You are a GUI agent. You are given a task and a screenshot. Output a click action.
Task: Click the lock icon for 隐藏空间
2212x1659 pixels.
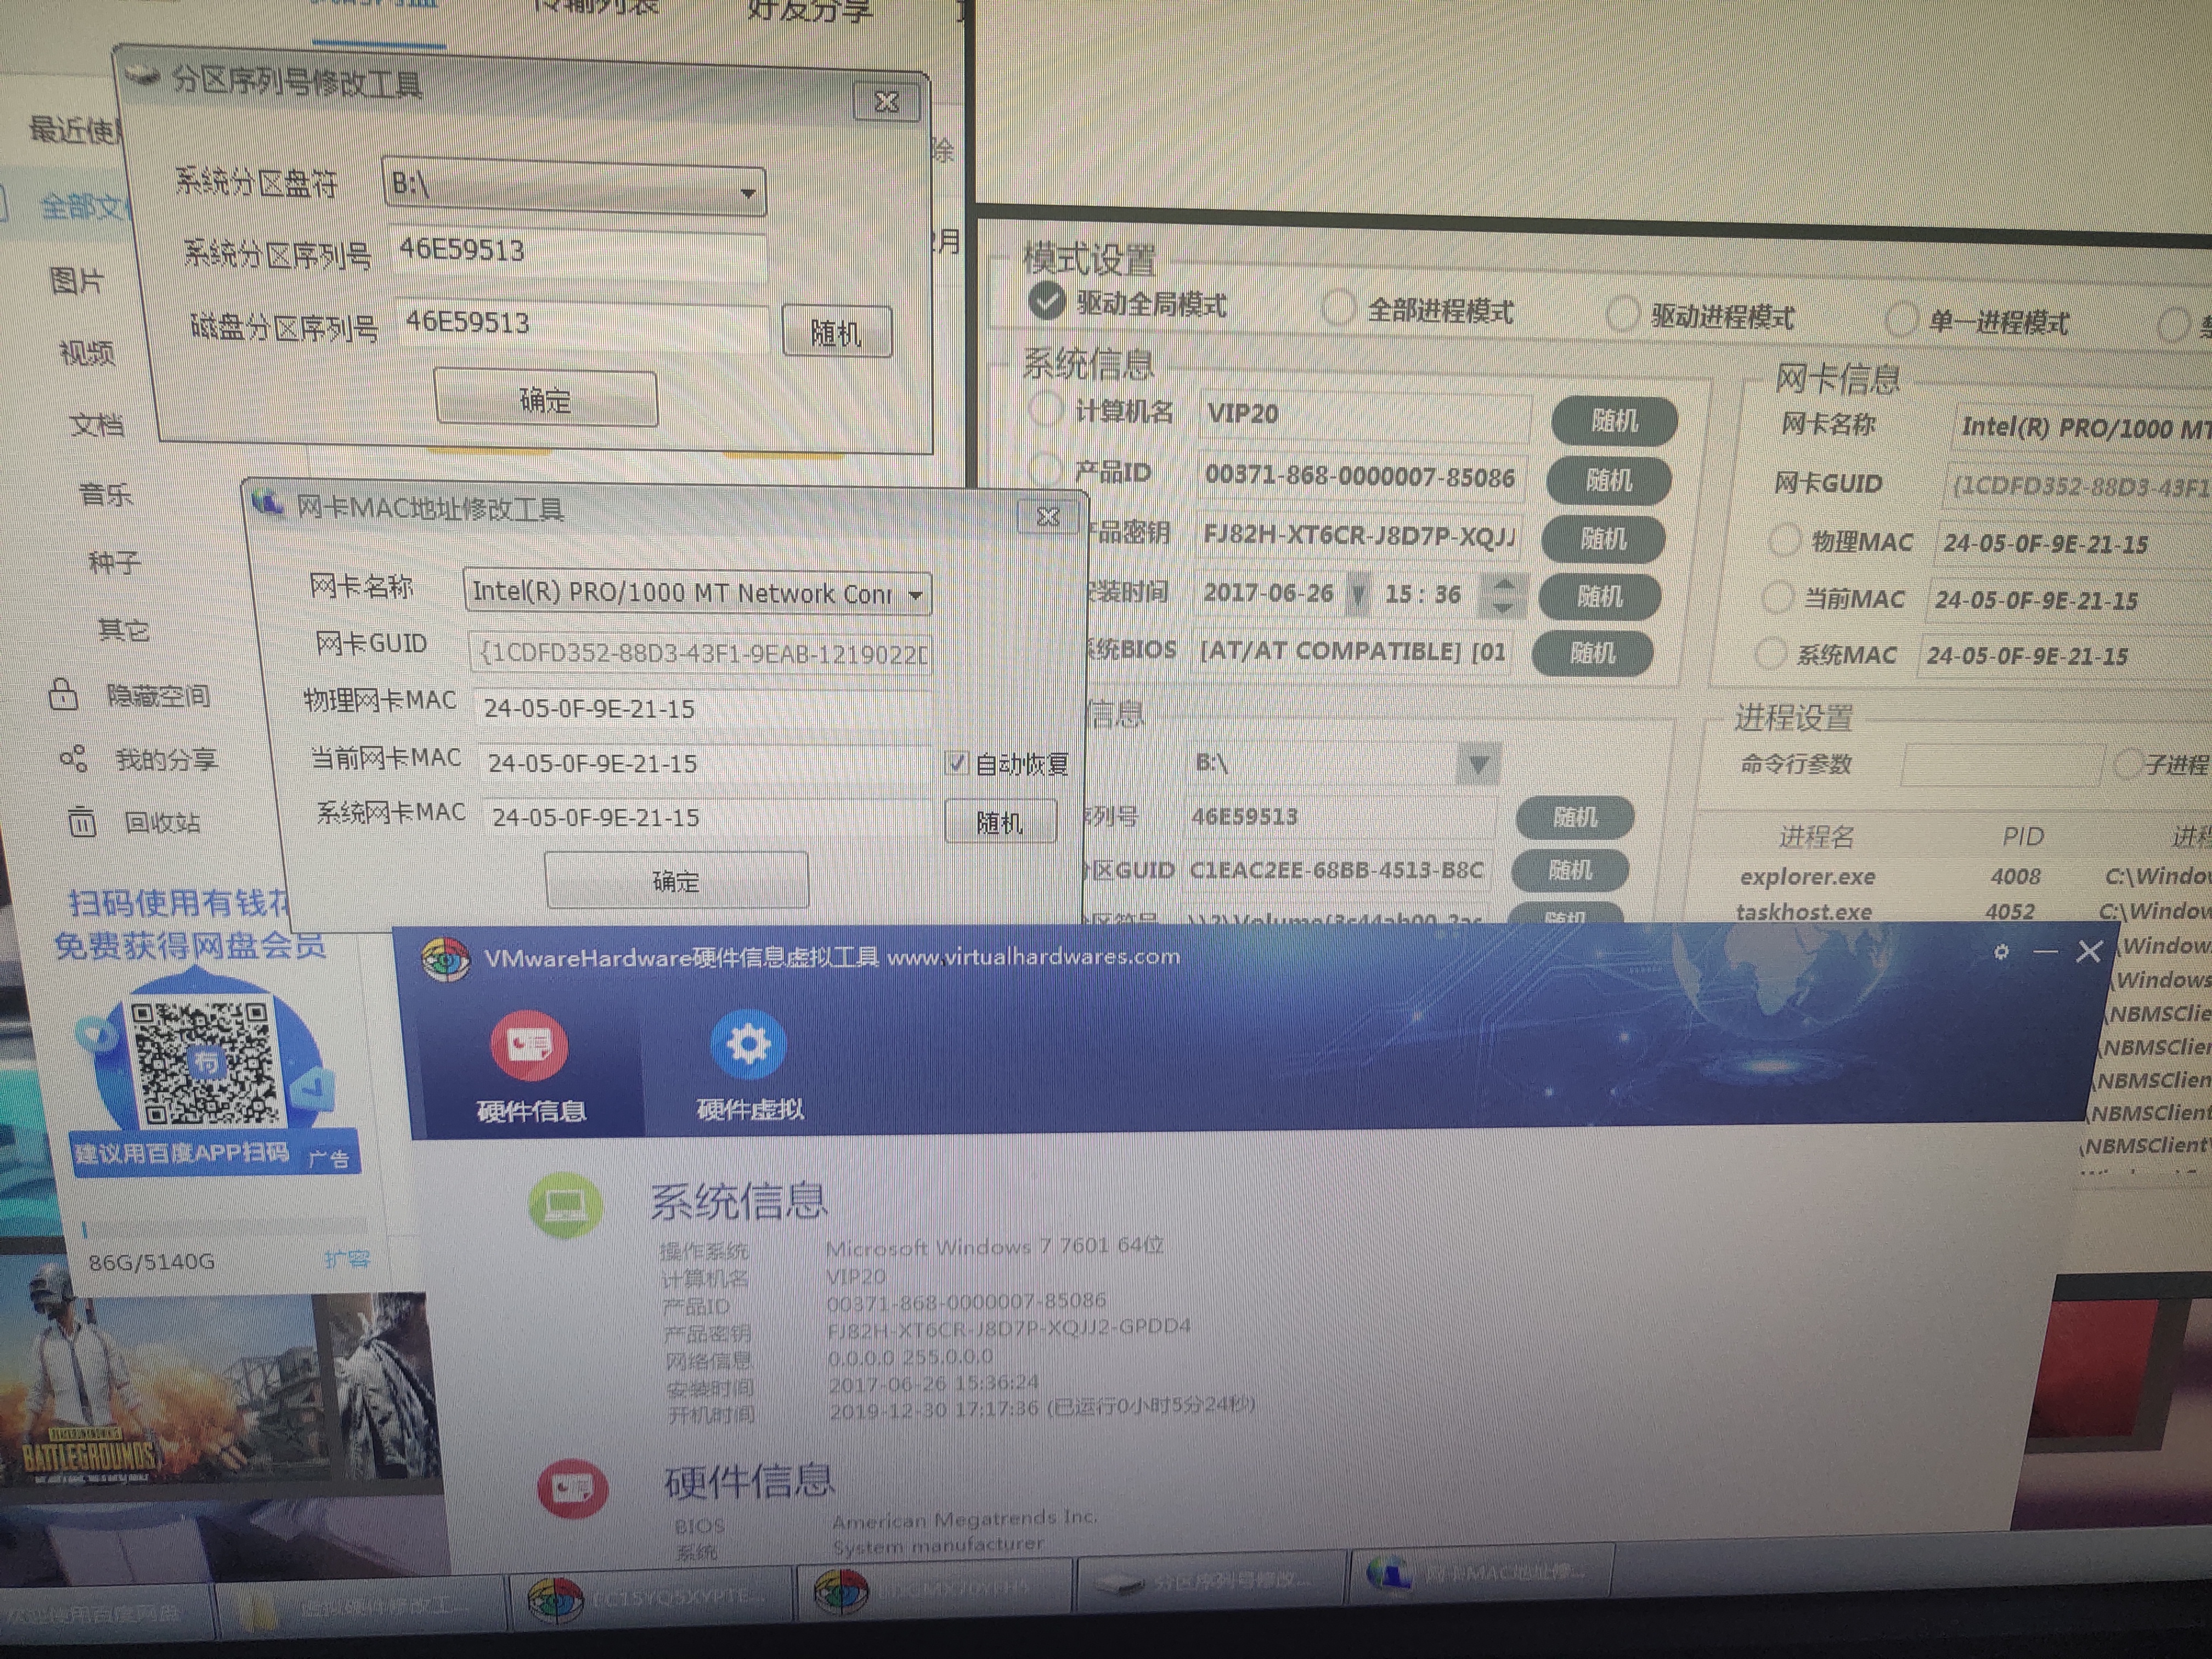click(64, 694)
